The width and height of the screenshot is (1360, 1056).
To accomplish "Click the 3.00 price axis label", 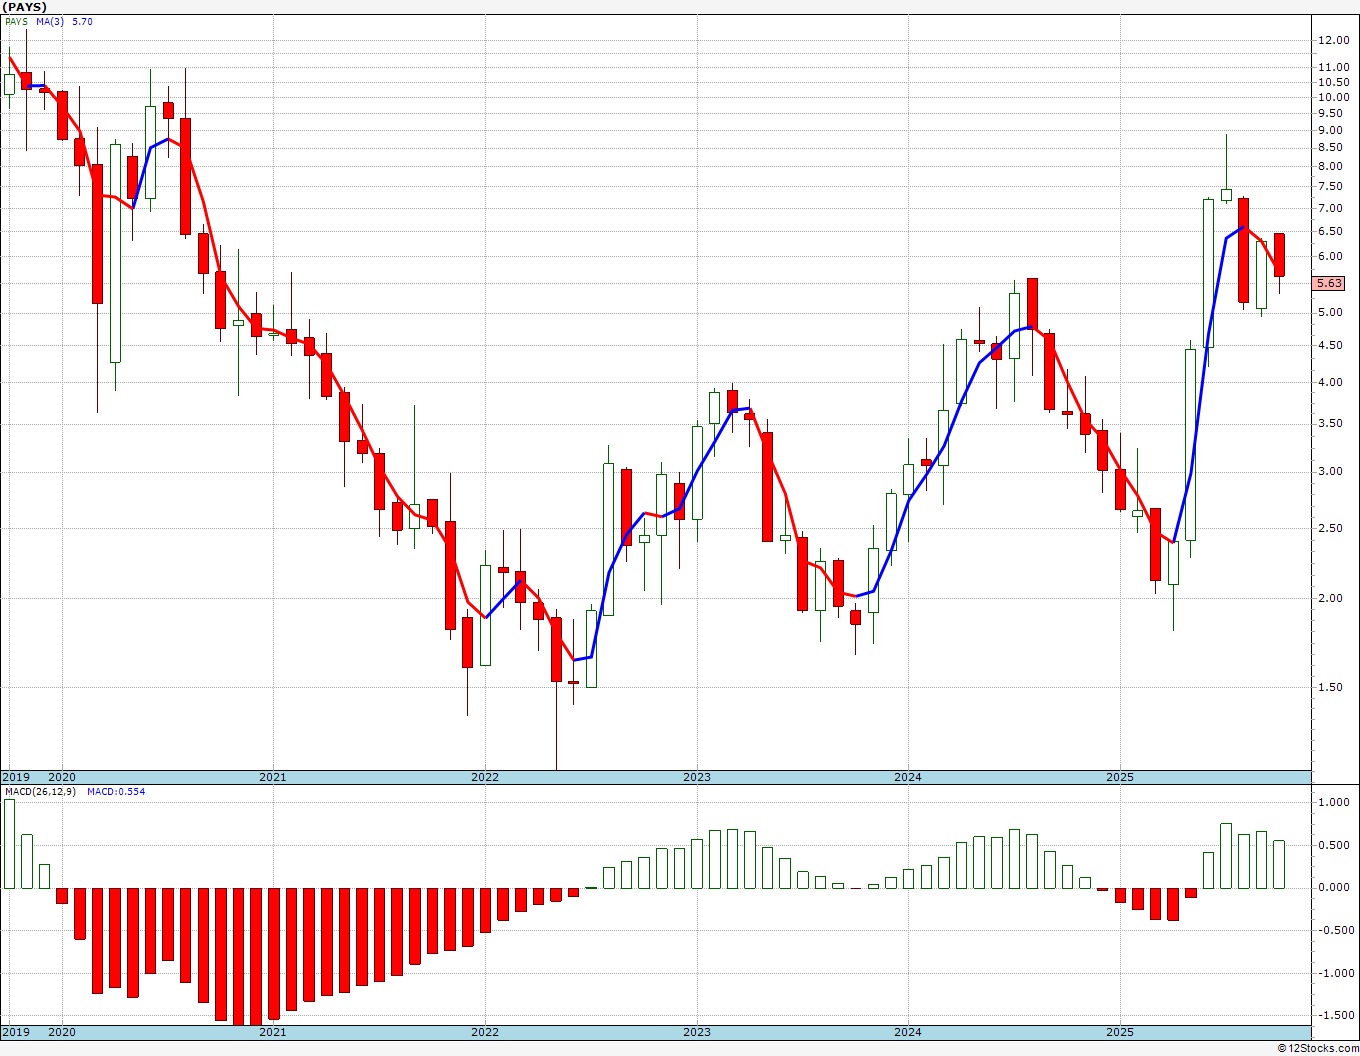I will [x=1330, y=471].
